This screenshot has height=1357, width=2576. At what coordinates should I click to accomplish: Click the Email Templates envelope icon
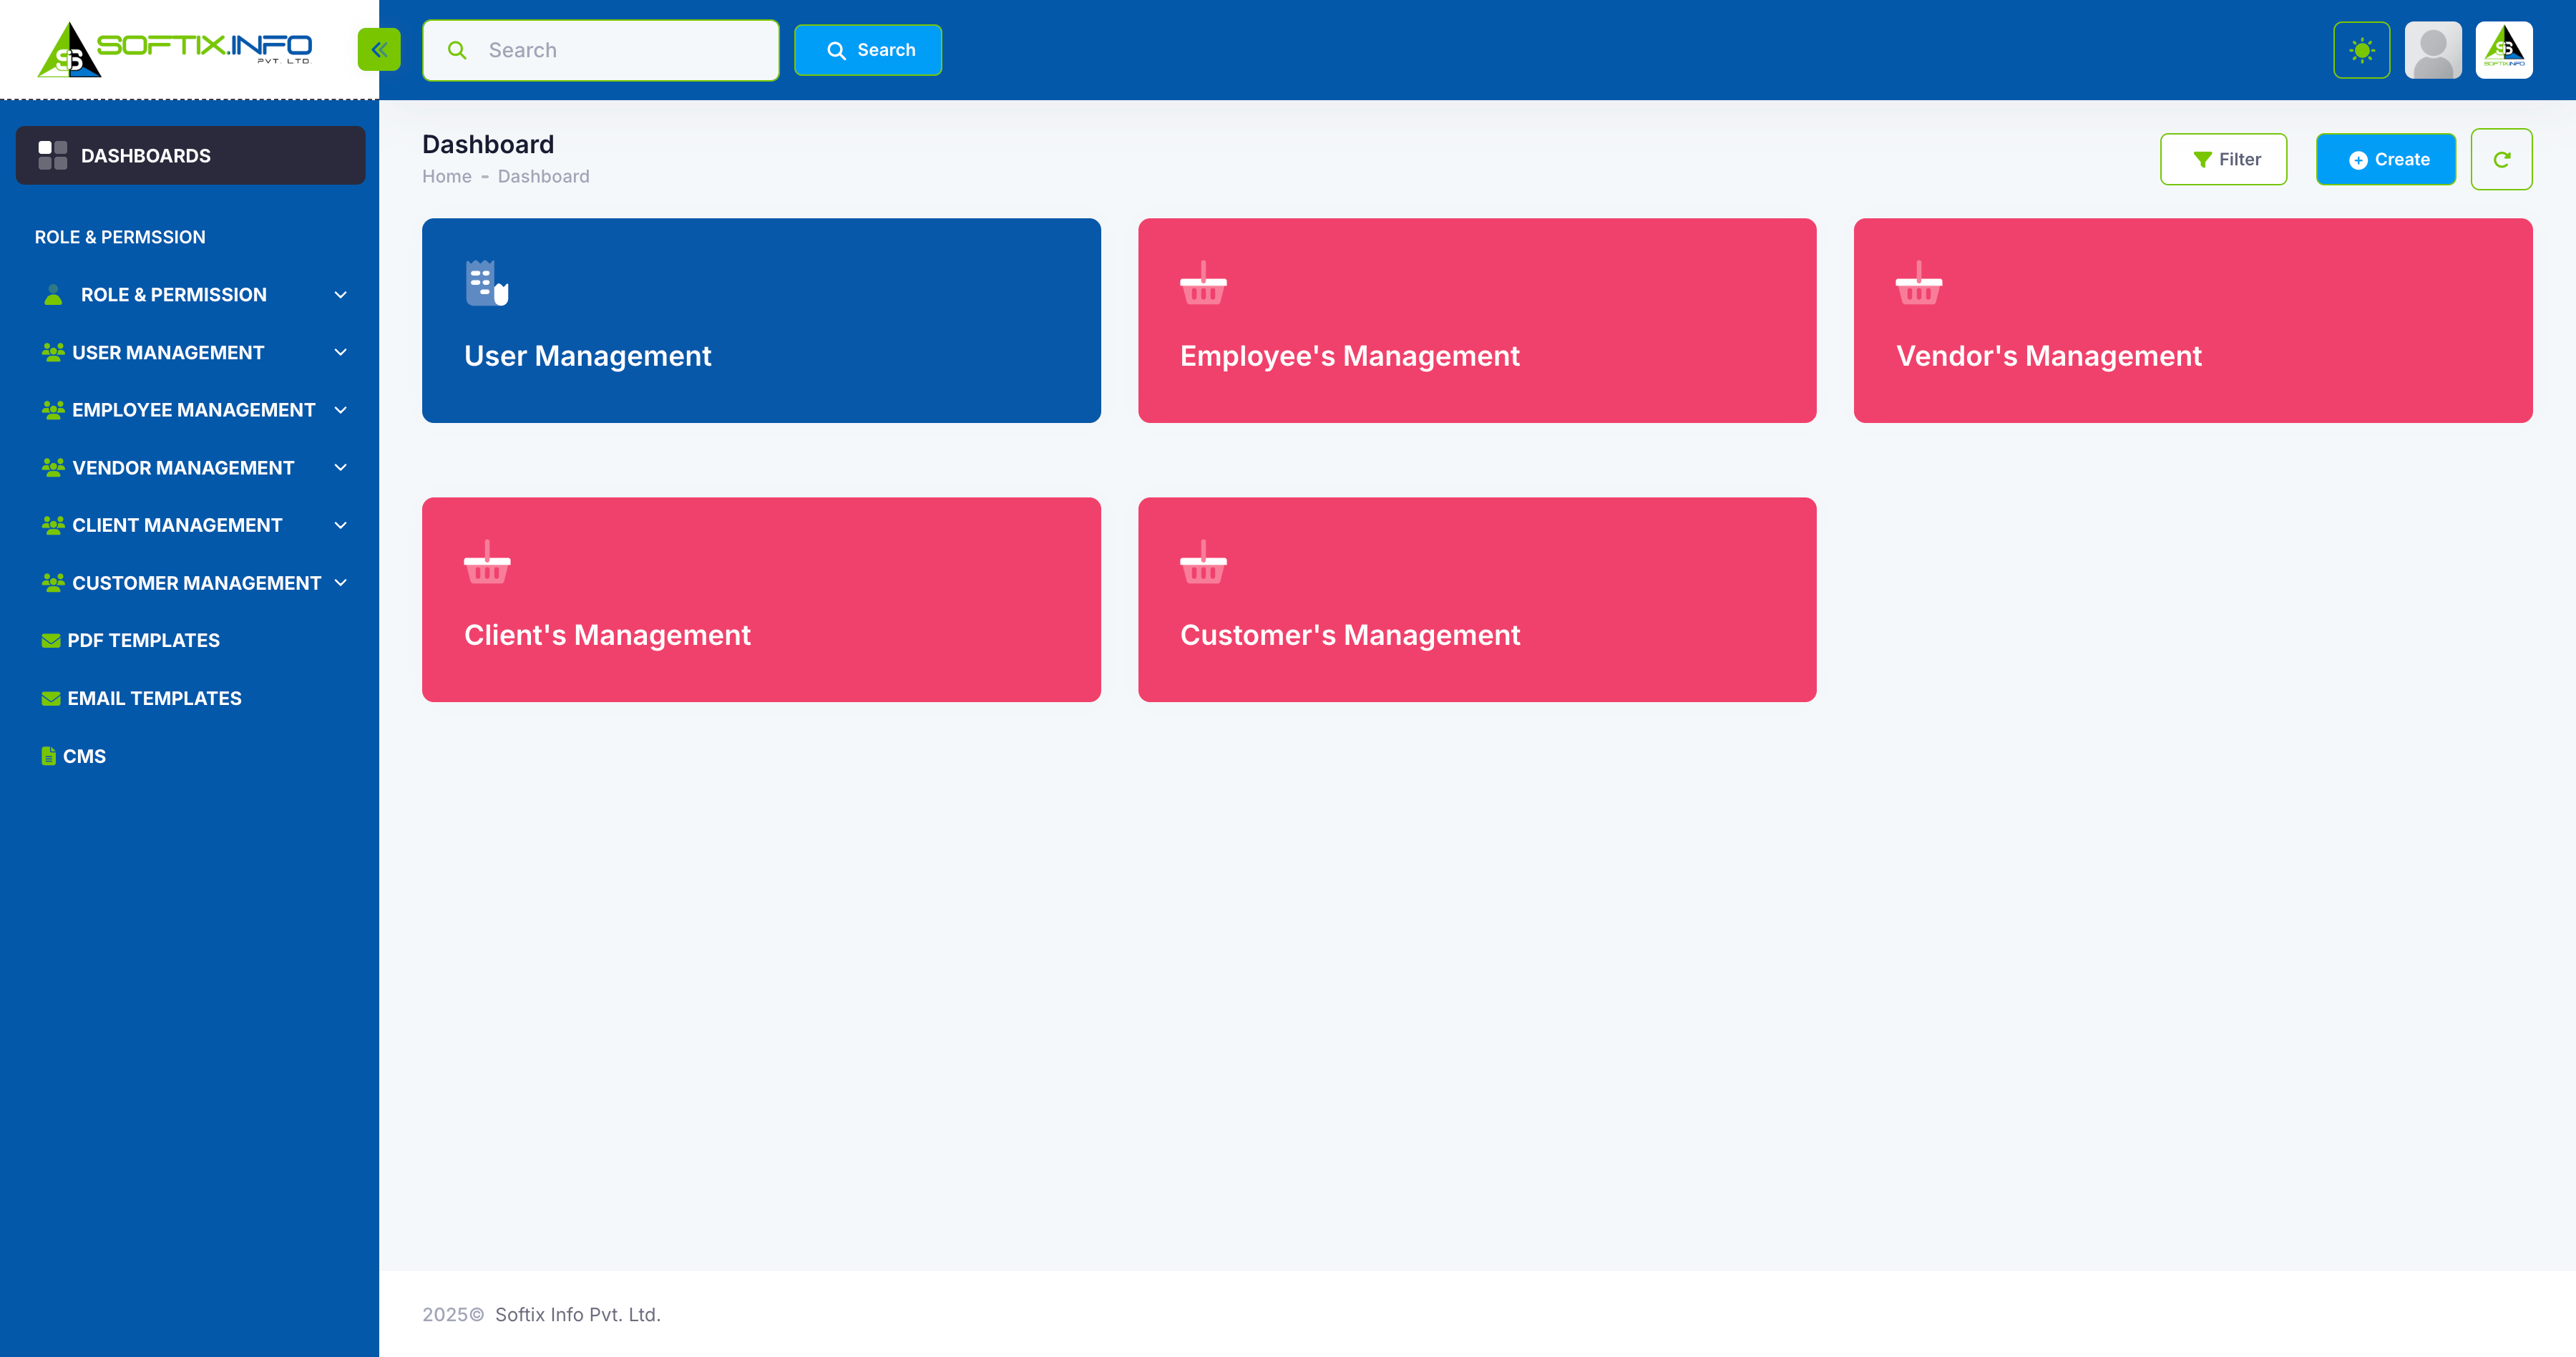(49, 697)
